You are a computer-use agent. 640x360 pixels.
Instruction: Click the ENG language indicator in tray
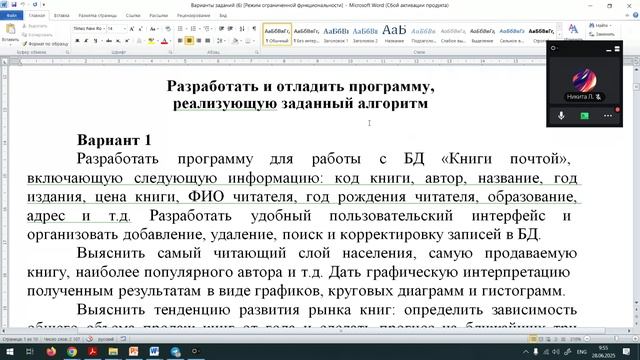582,352
